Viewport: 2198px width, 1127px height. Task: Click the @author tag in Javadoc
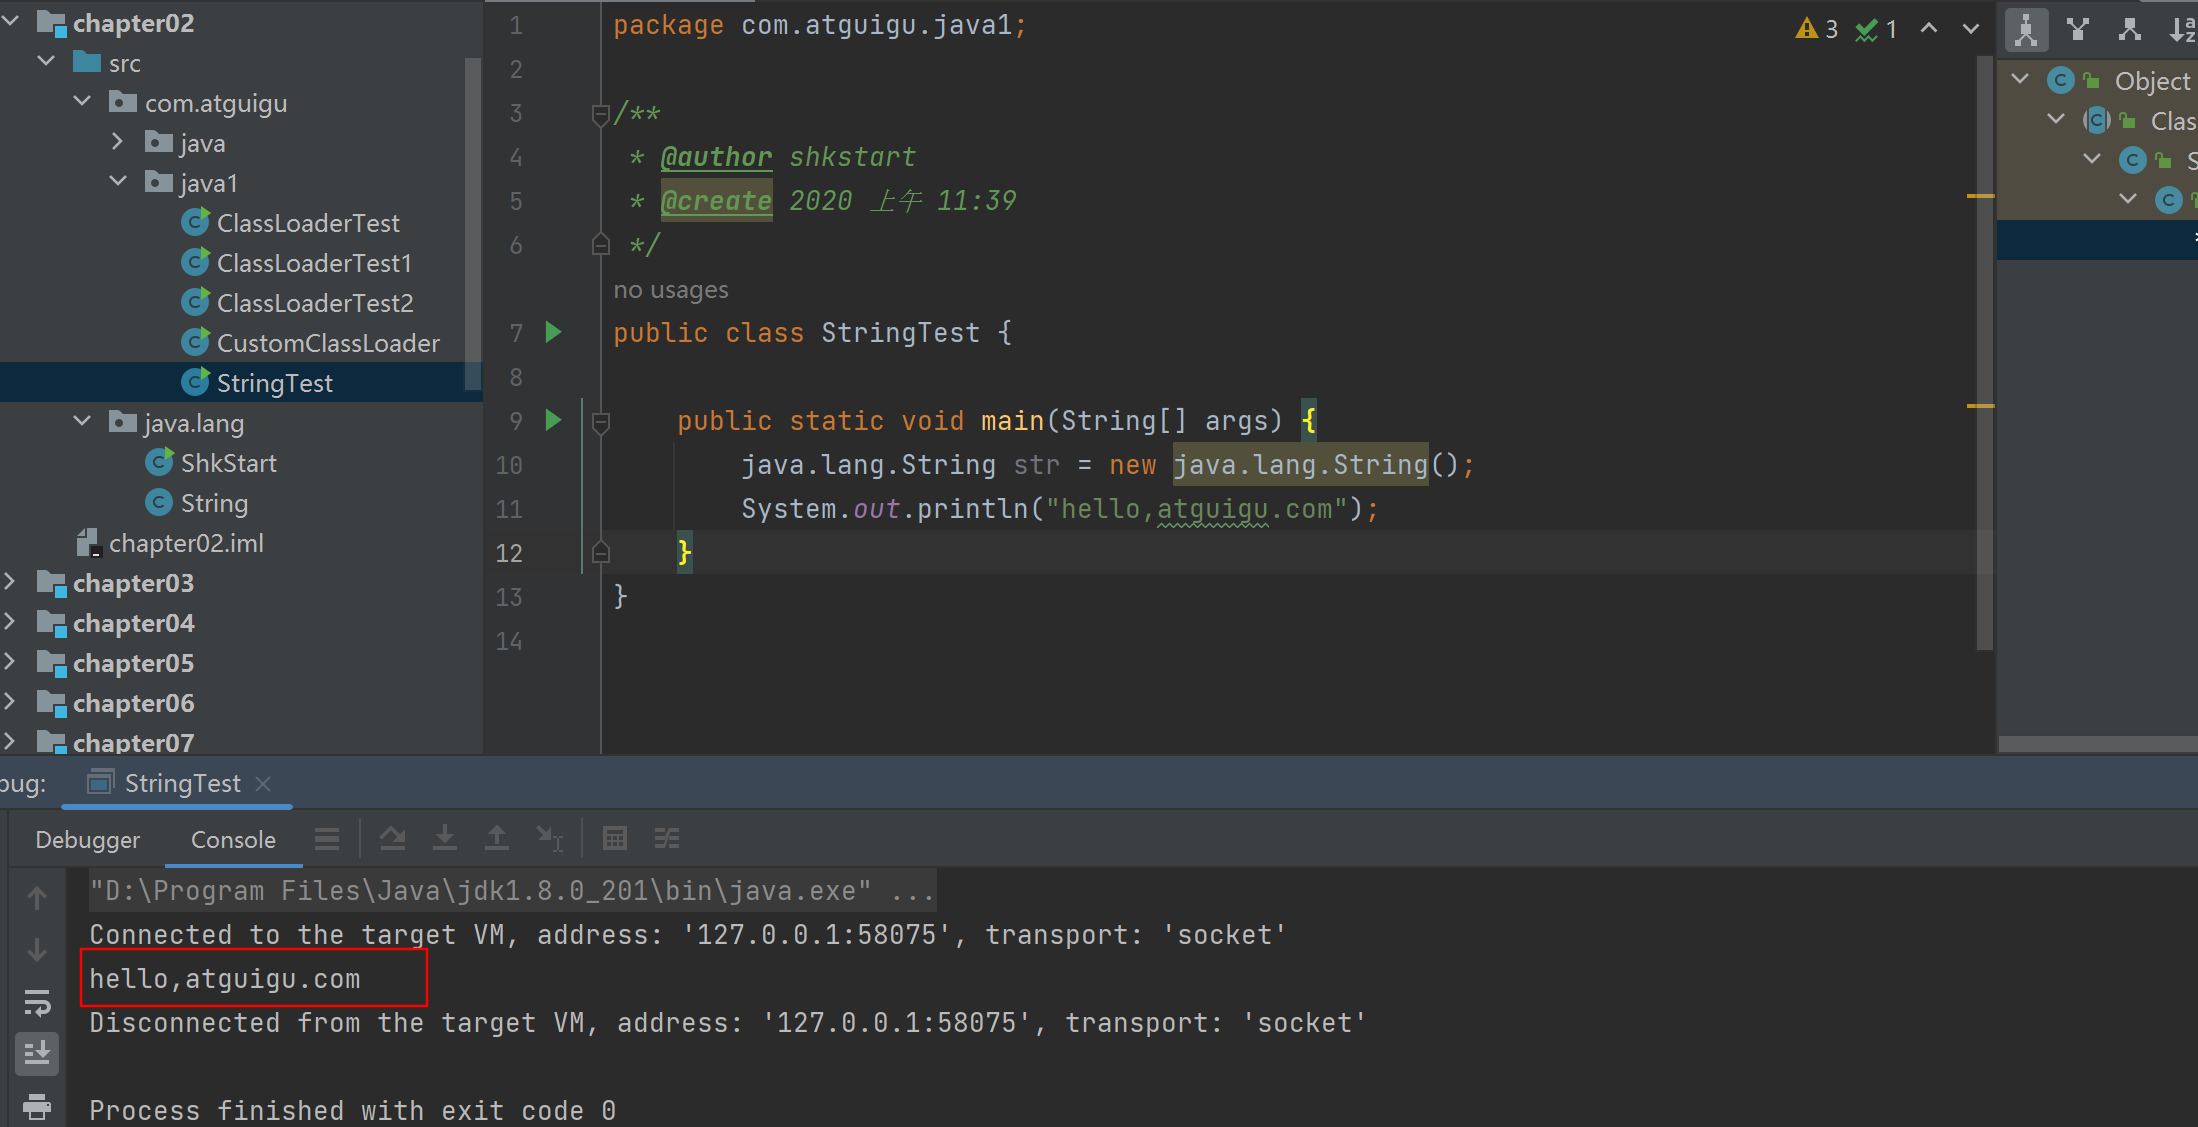click(716, 157)
